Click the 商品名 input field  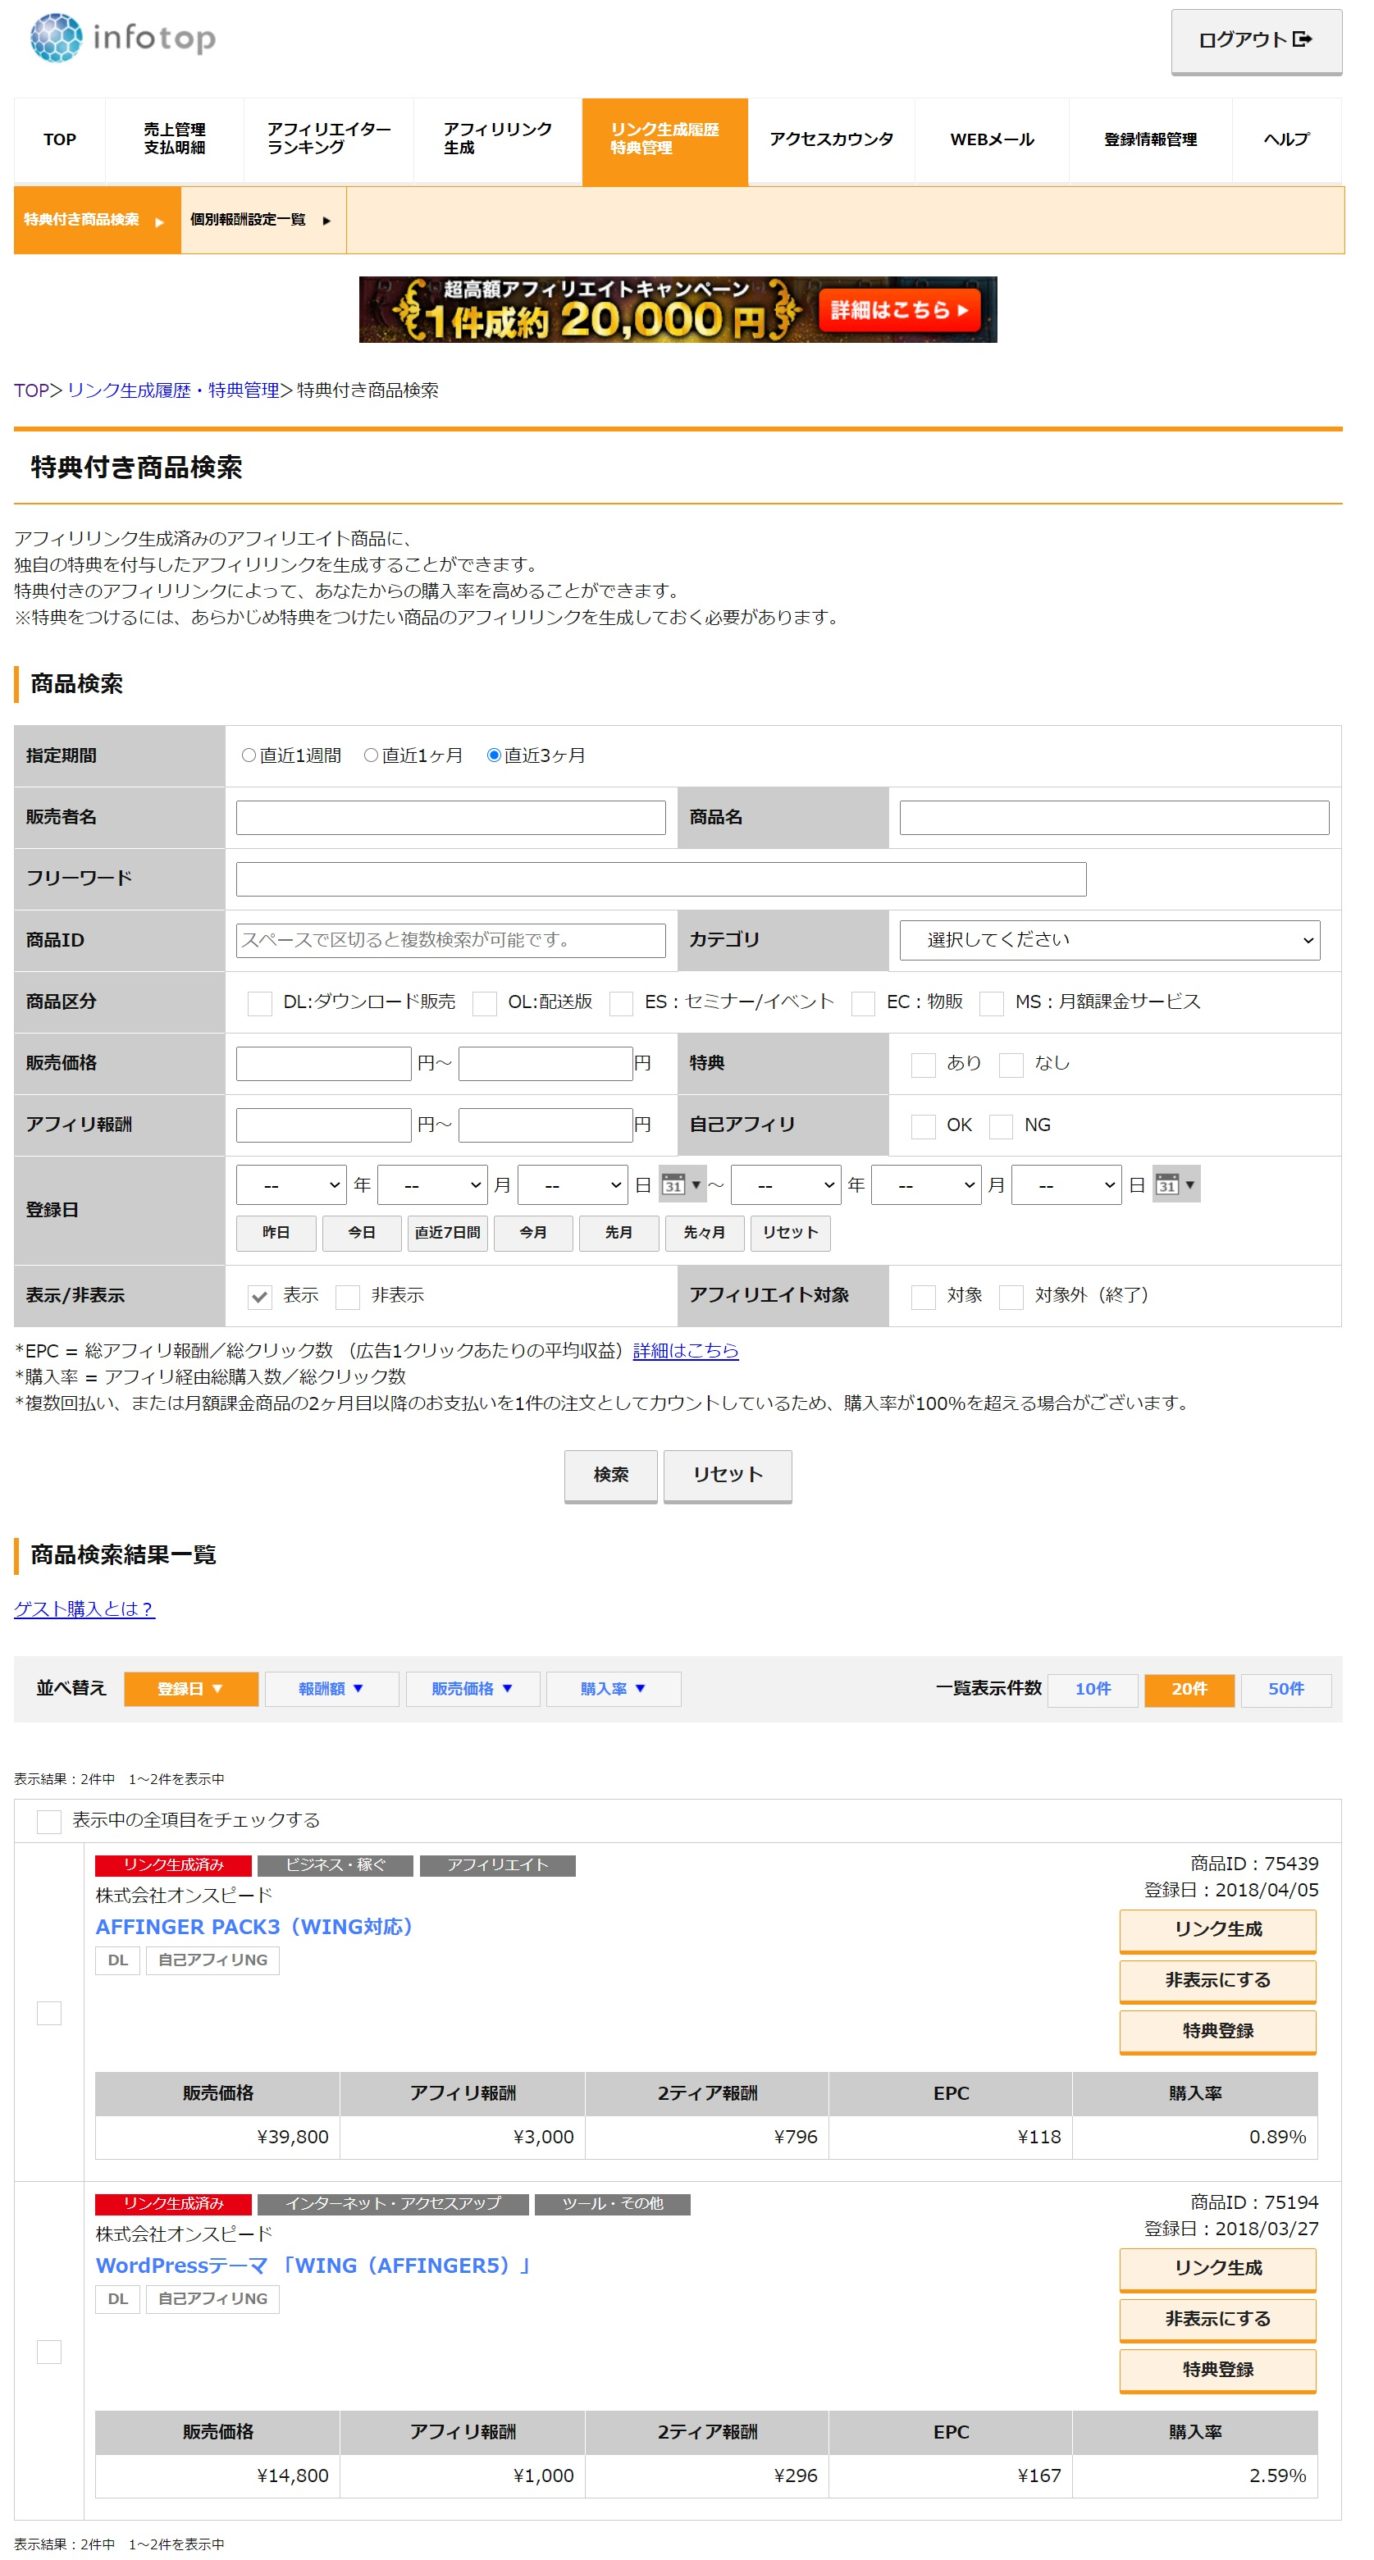click(1114, 817)
